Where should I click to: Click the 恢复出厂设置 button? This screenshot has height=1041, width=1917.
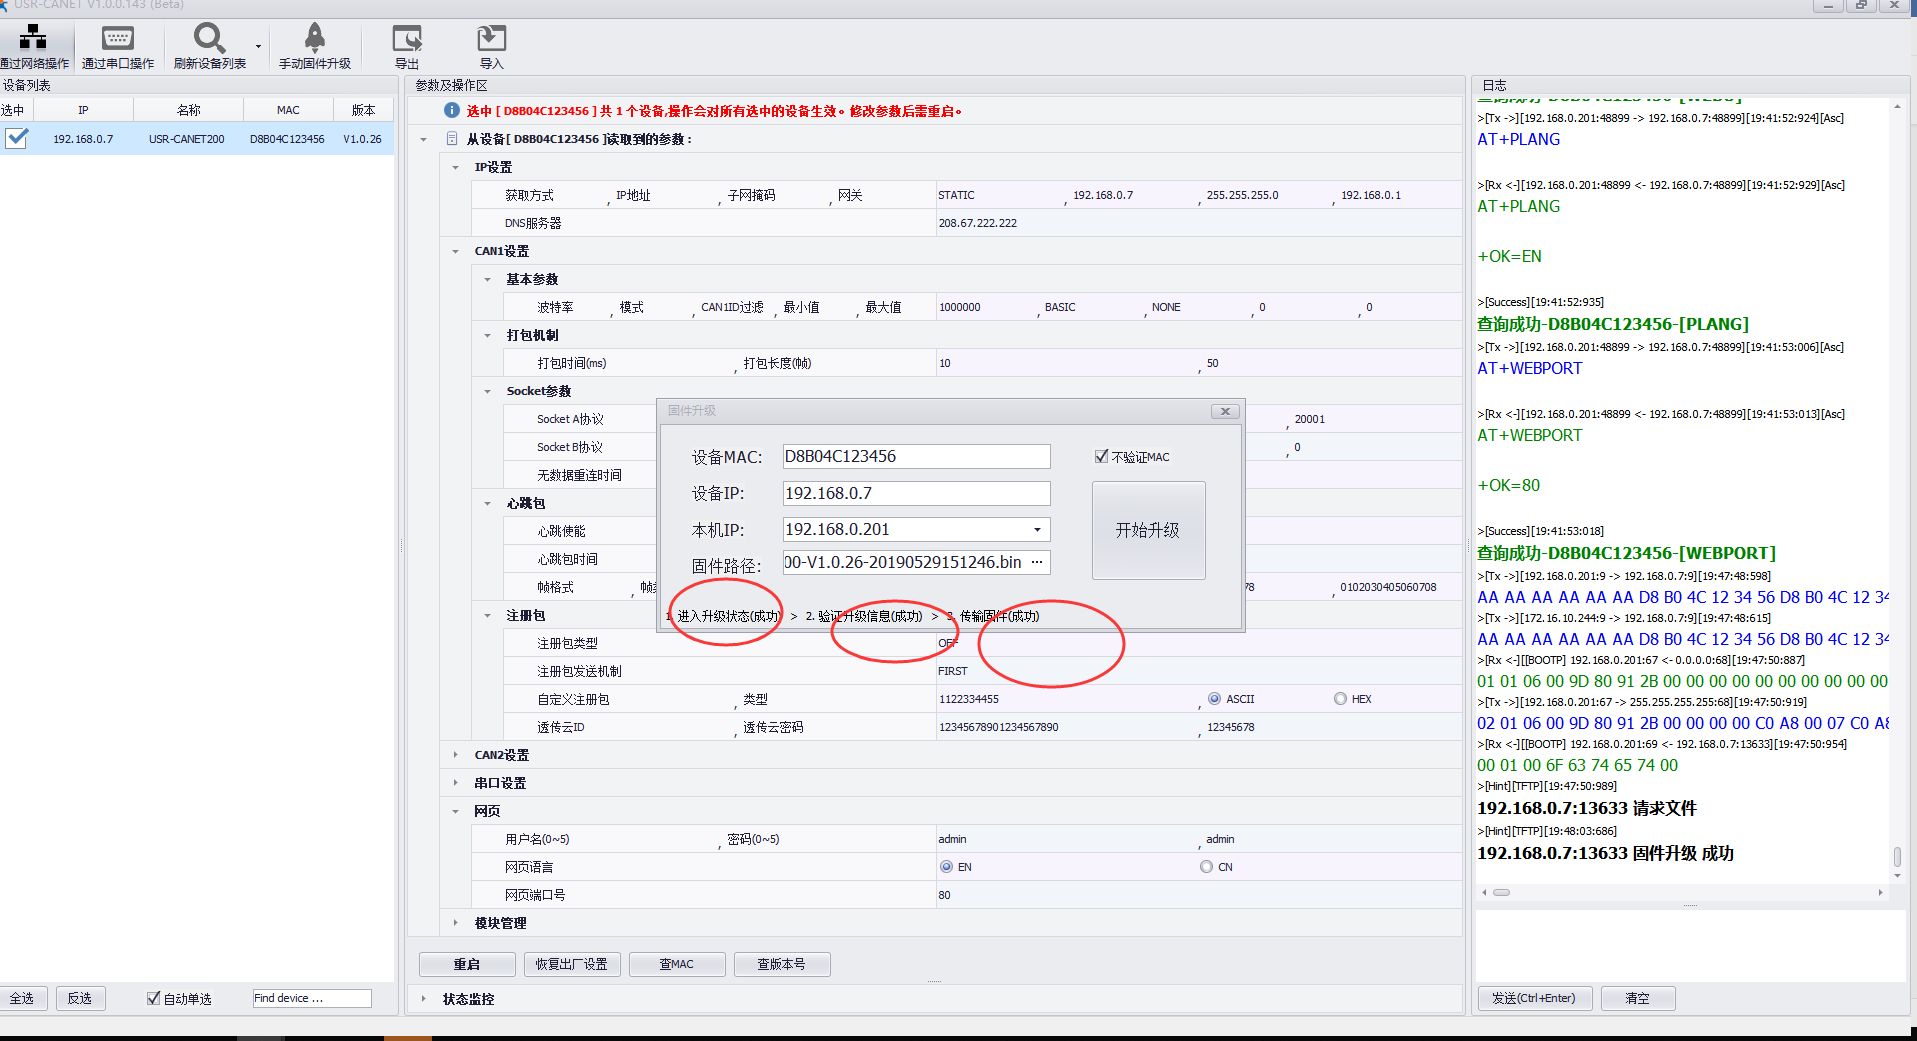tap(571, 964)
